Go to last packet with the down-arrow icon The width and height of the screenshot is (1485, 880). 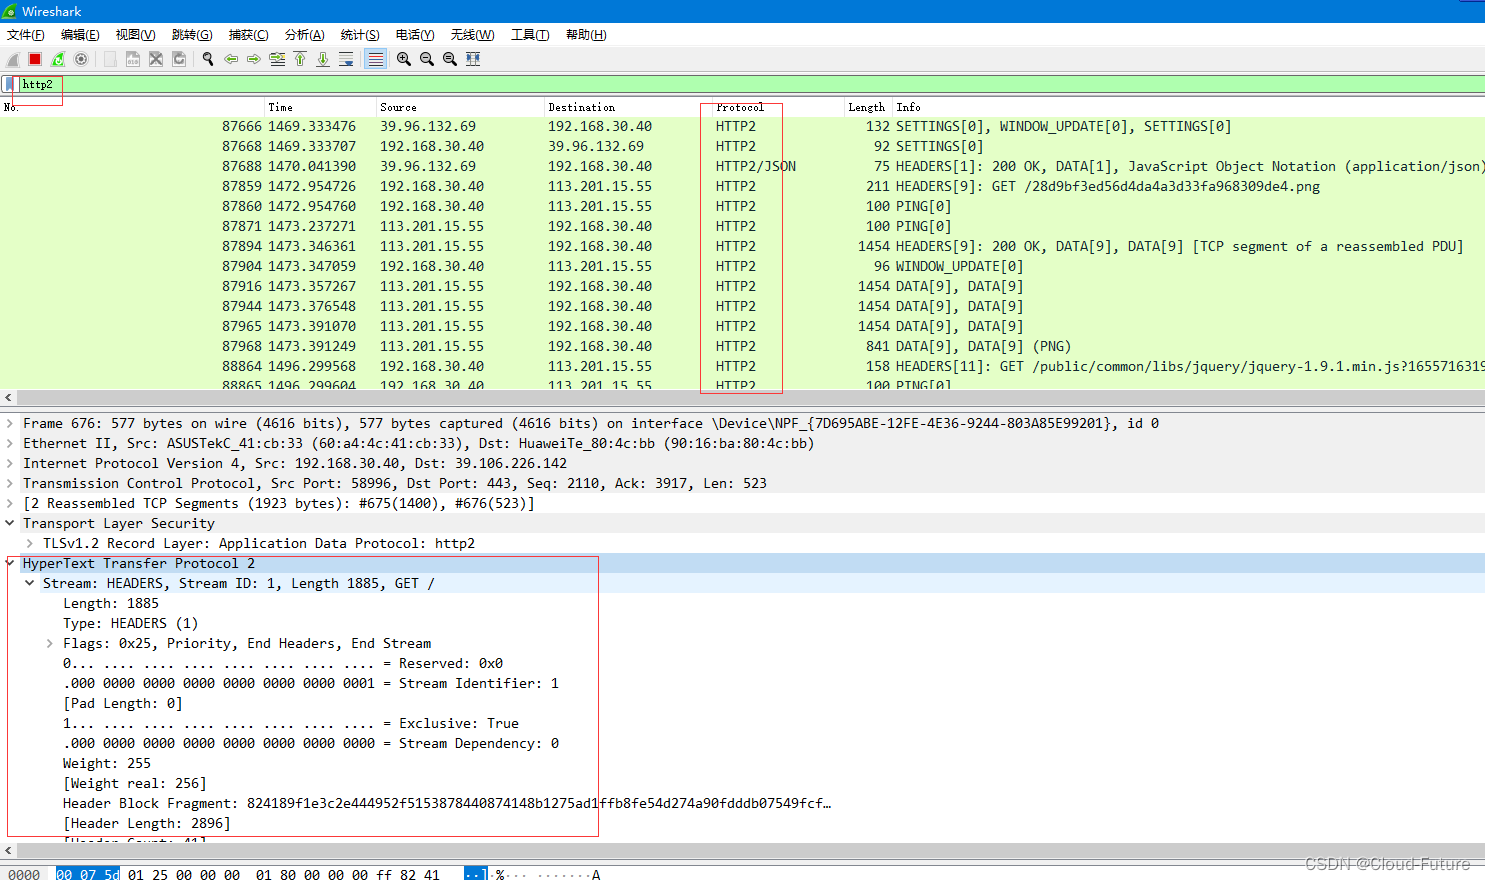(x=323, y=59)
